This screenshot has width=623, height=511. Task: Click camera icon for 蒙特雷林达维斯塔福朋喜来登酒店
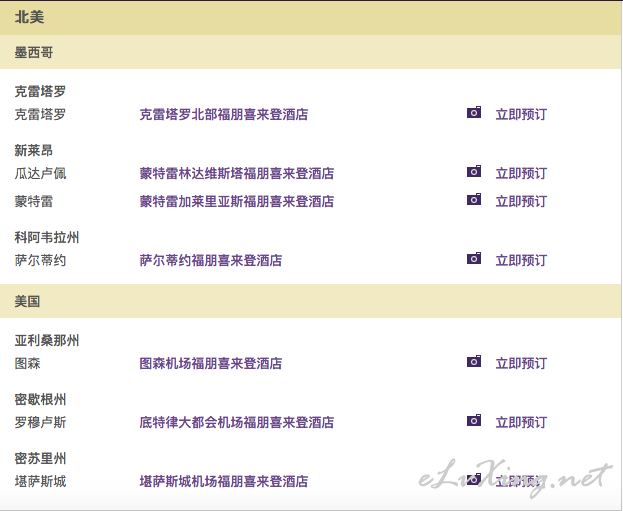pos(474,171)
